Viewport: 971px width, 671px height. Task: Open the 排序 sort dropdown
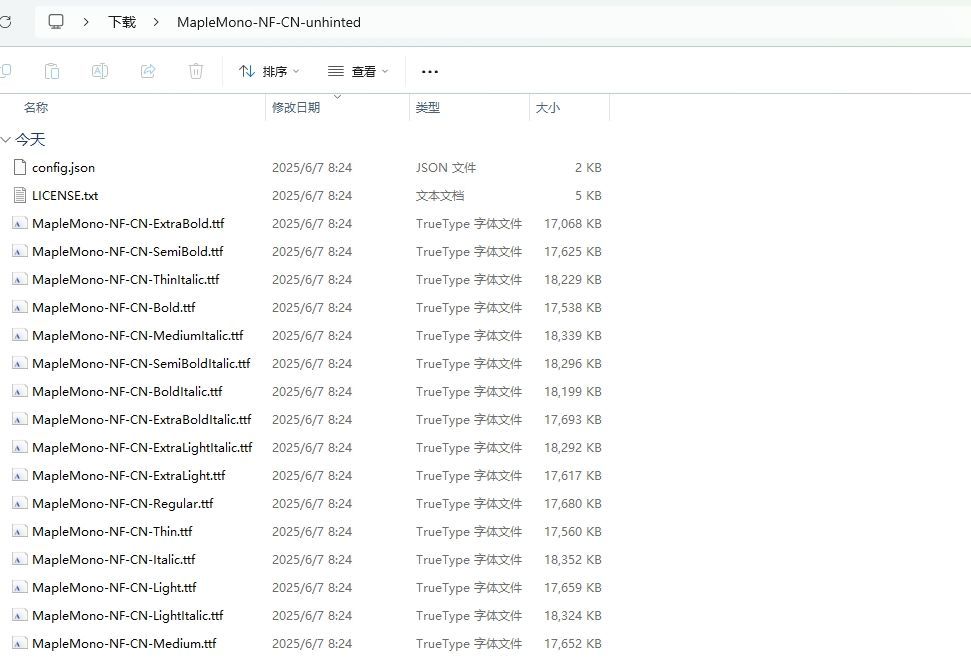(269, 72)
